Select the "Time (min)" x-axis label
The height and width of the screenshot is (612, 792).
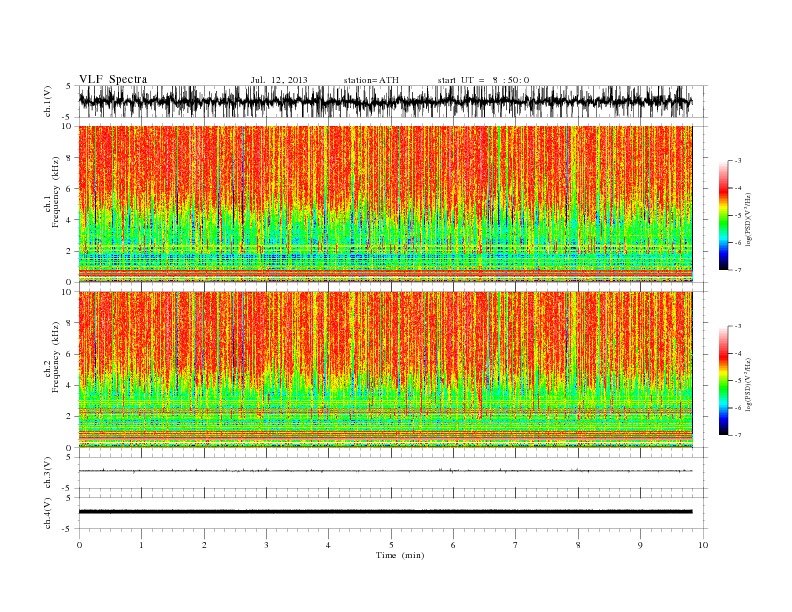pos(400,555)
